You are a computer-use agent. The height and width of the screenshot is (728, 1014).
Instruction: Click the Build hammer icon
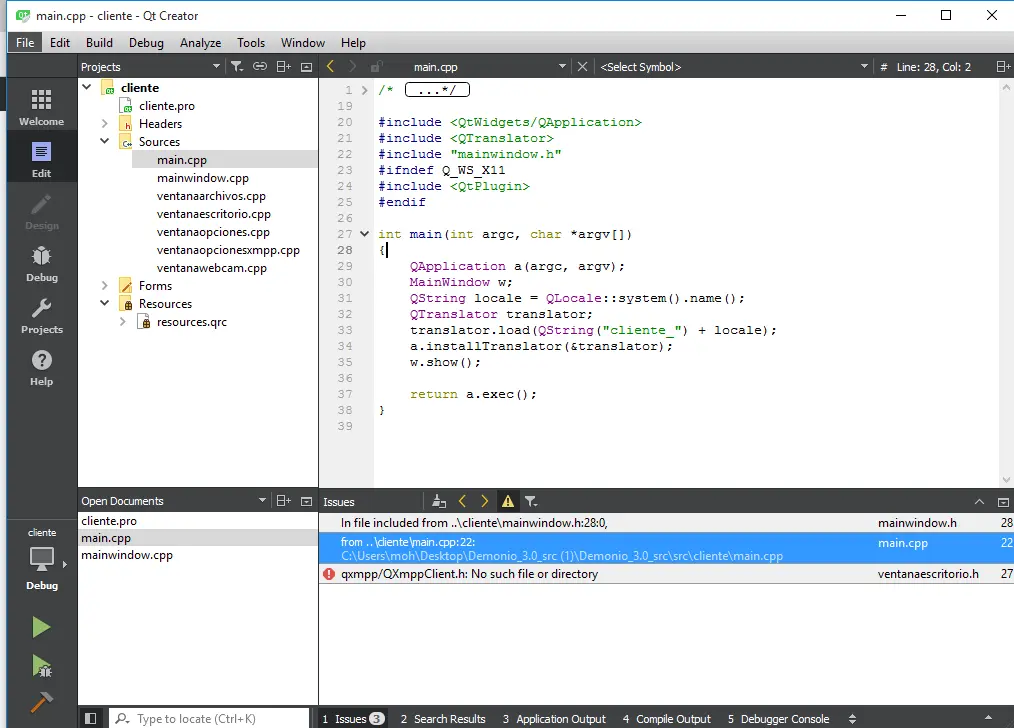click(41, 703)
